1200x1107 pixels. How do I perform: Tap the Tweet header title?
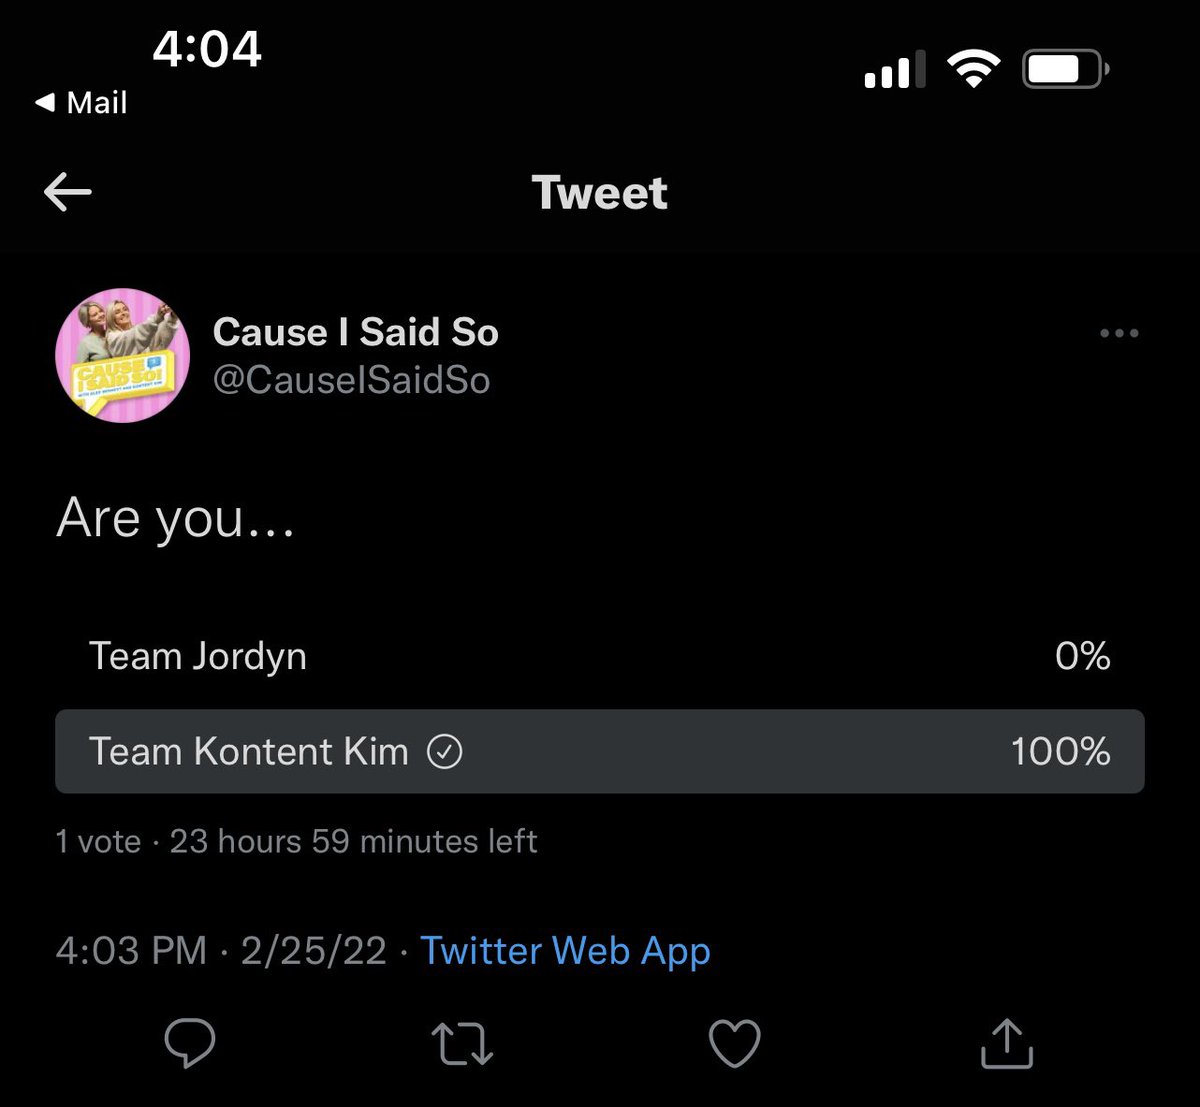click(x=600, y=192)
